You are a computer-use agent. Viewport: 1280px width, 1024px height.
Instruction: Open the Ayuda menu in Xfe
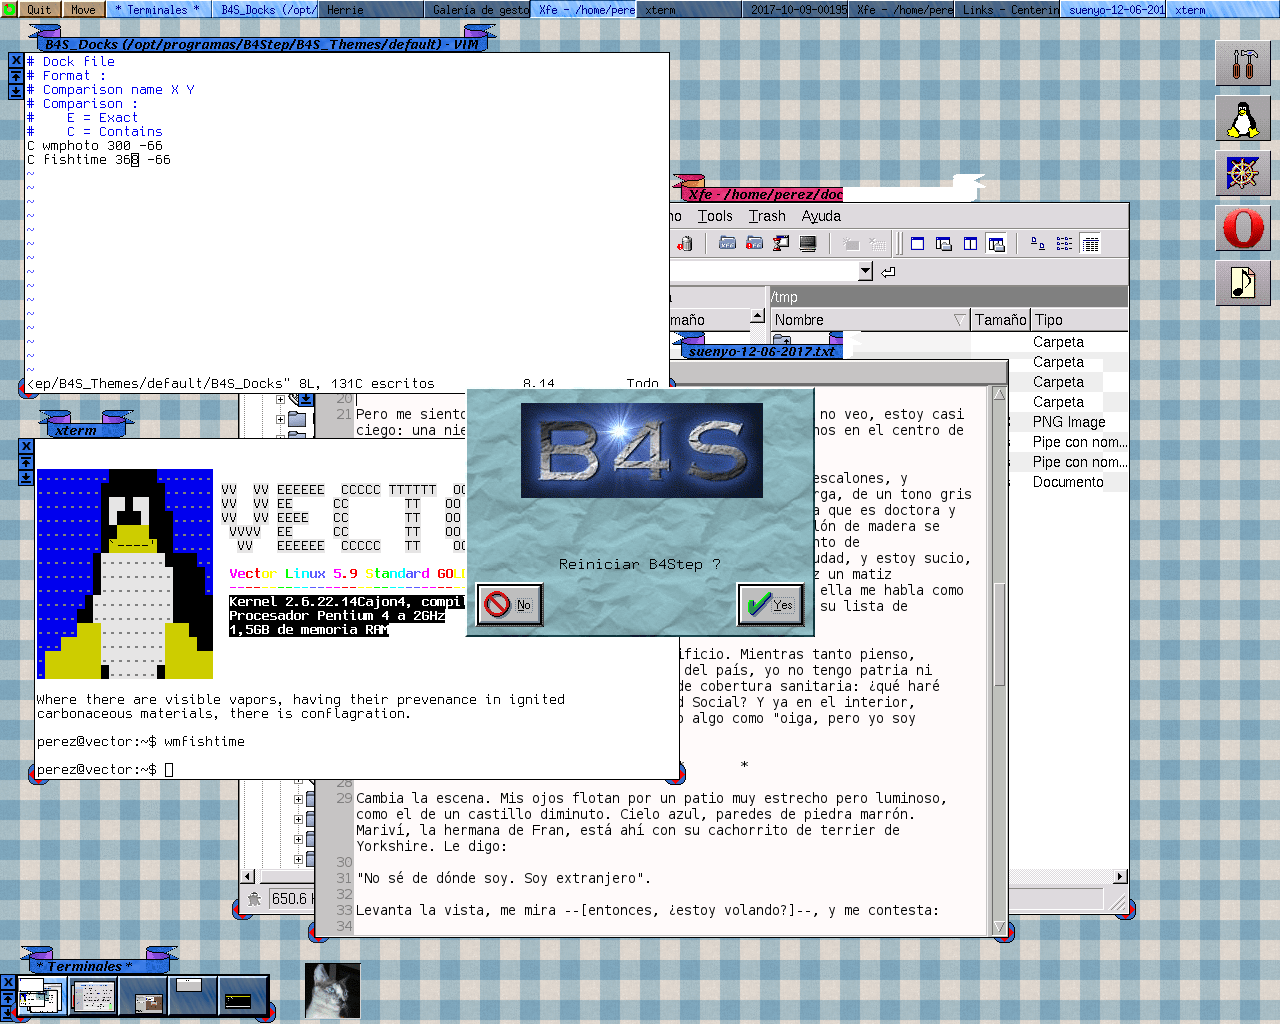click(821, 216)
